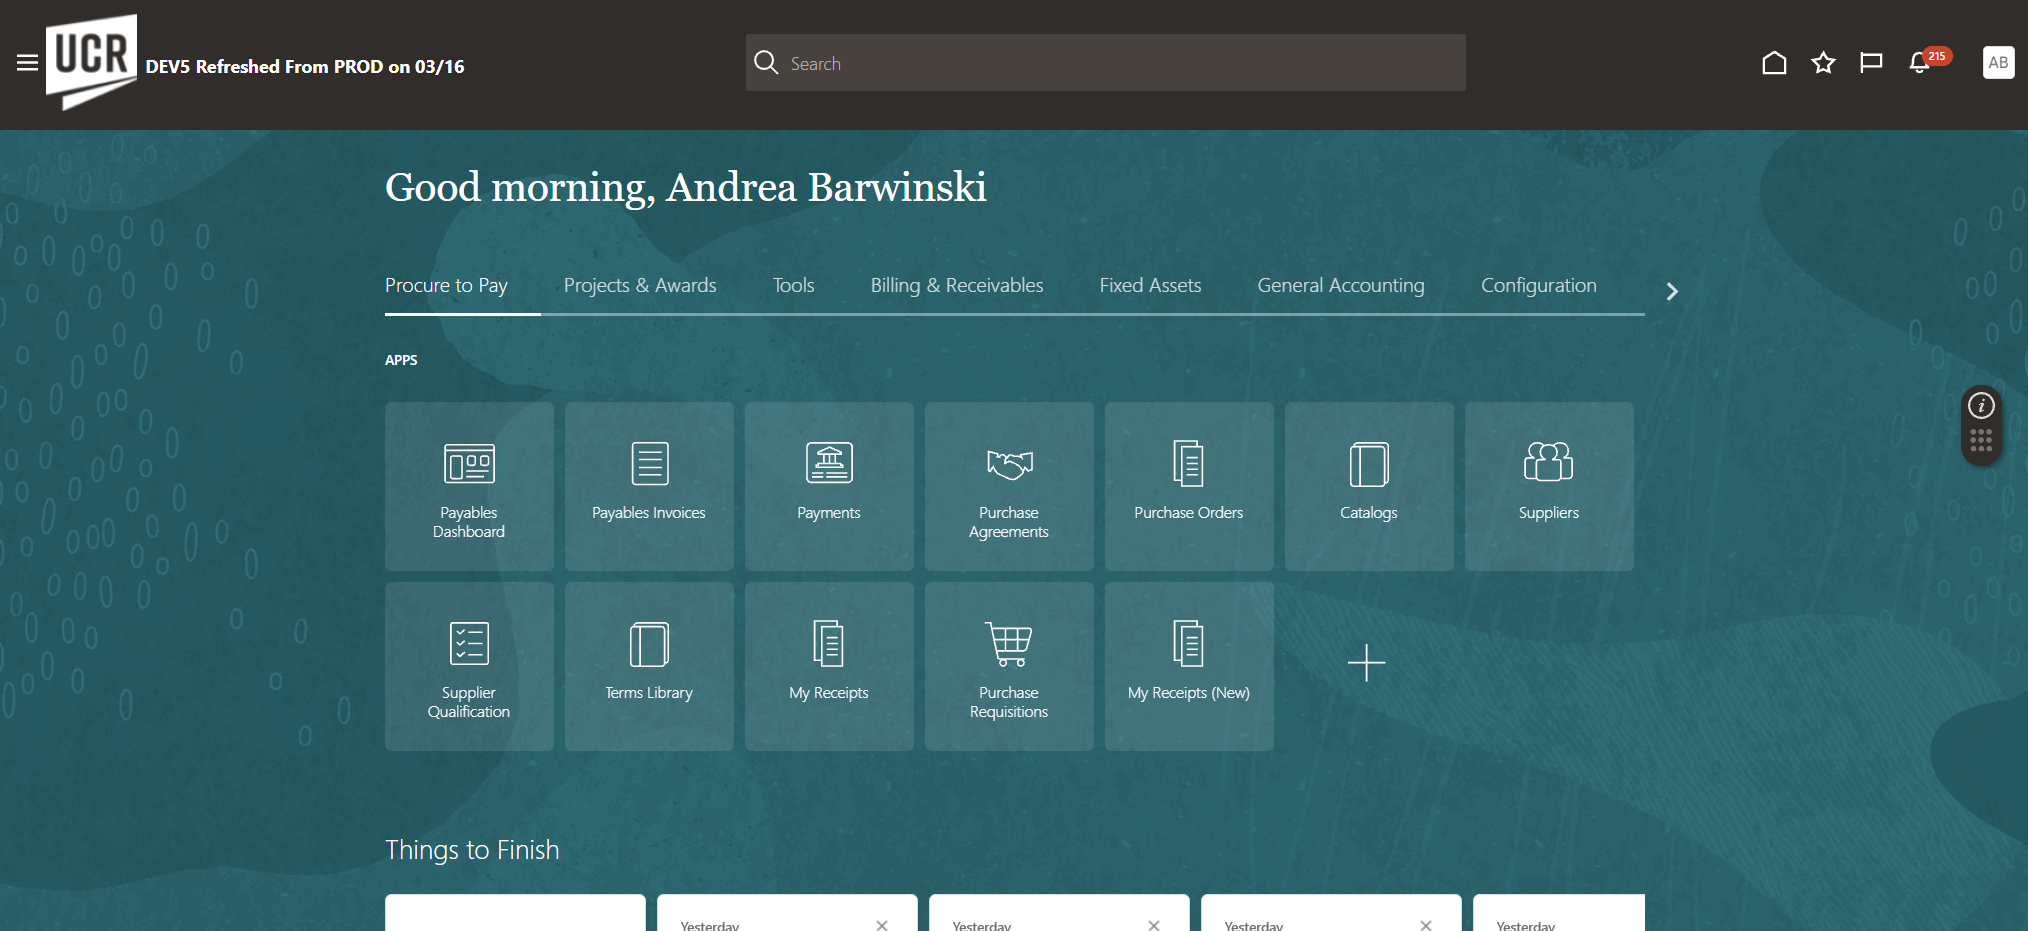Image resolution: width=2028 pixels, height=931 pixels.
Task: Open the Purchase Orders app
Action: tap(1189, 487)
